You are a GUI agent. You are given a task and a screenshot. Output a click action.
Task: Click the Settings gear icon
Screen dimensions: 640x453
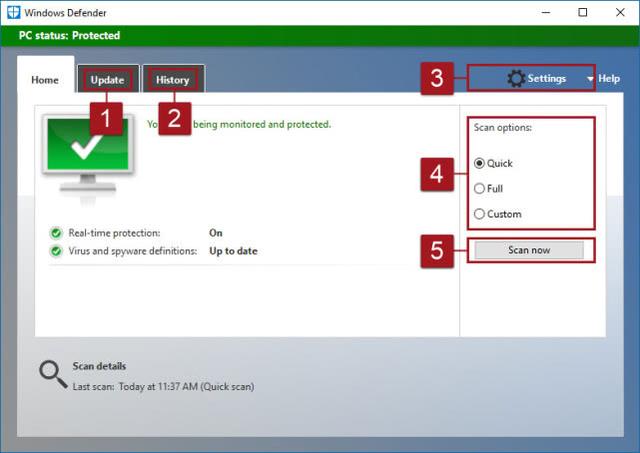515,78
